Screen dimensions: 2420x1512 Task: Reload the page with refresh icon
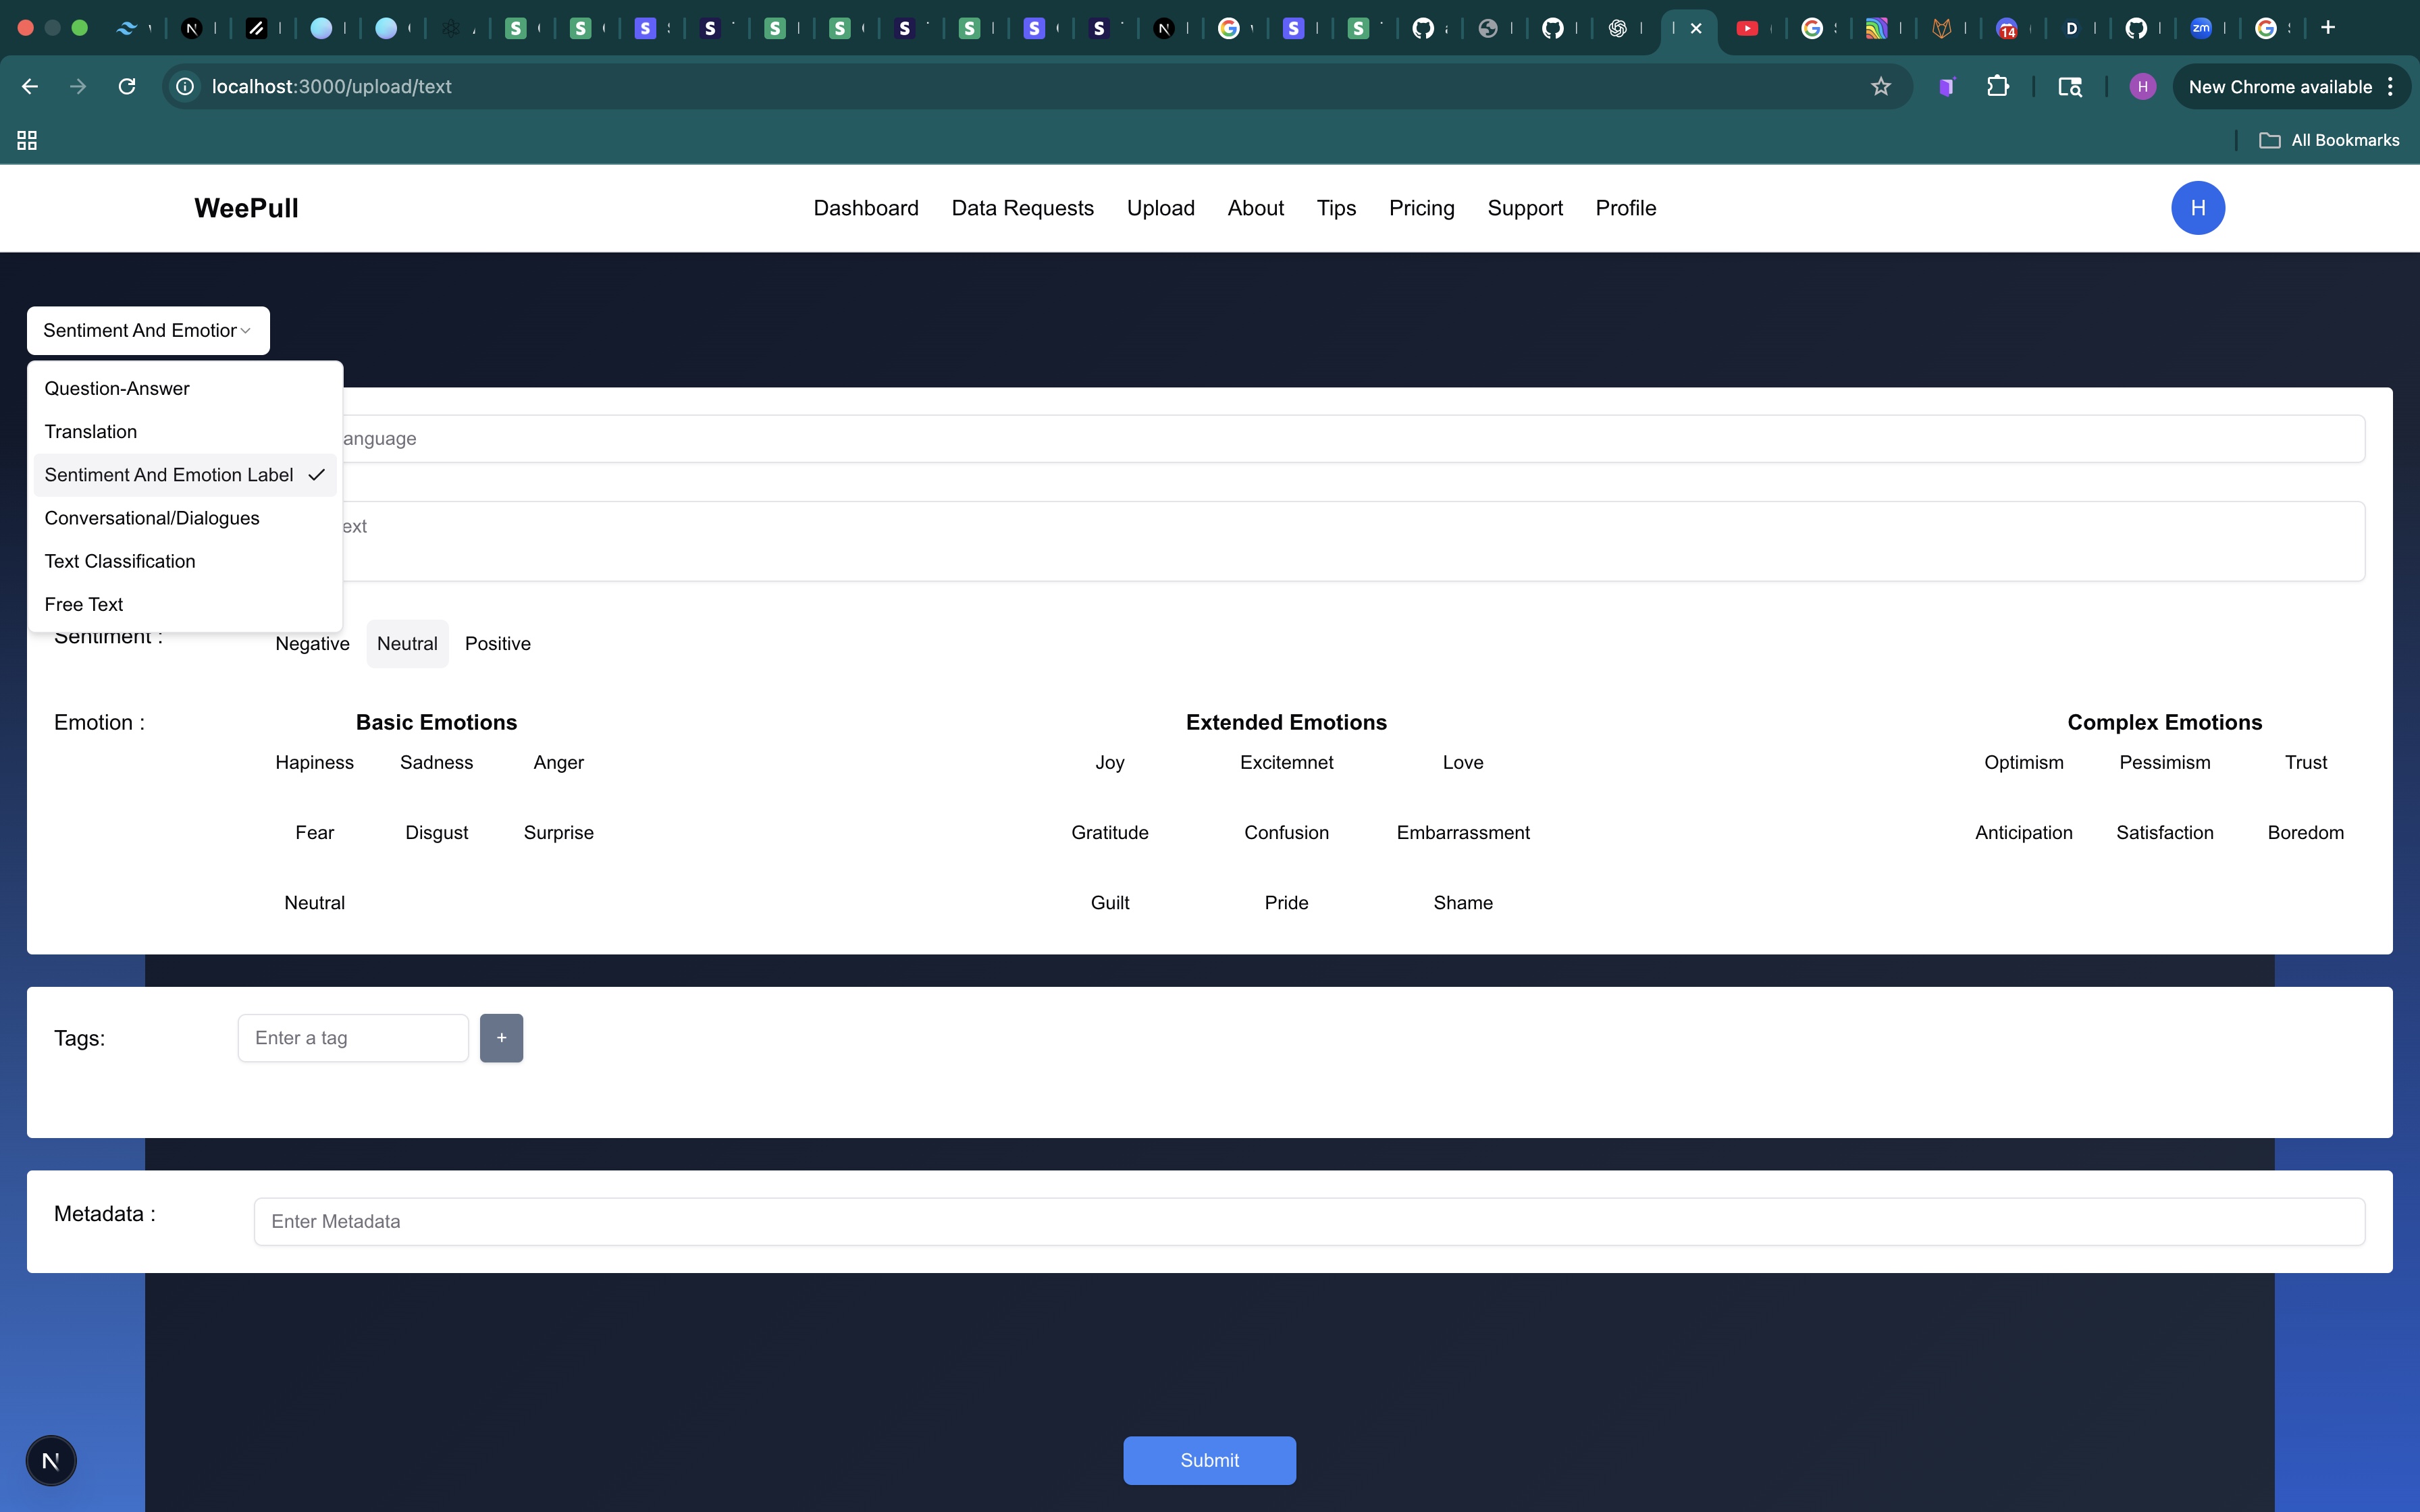127,87
